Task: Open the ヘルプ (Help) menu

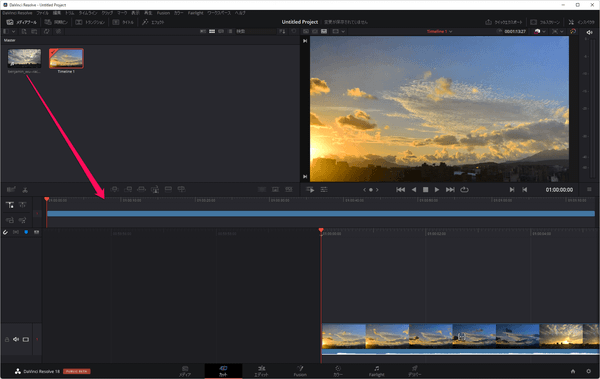Action: pos(240,13)
